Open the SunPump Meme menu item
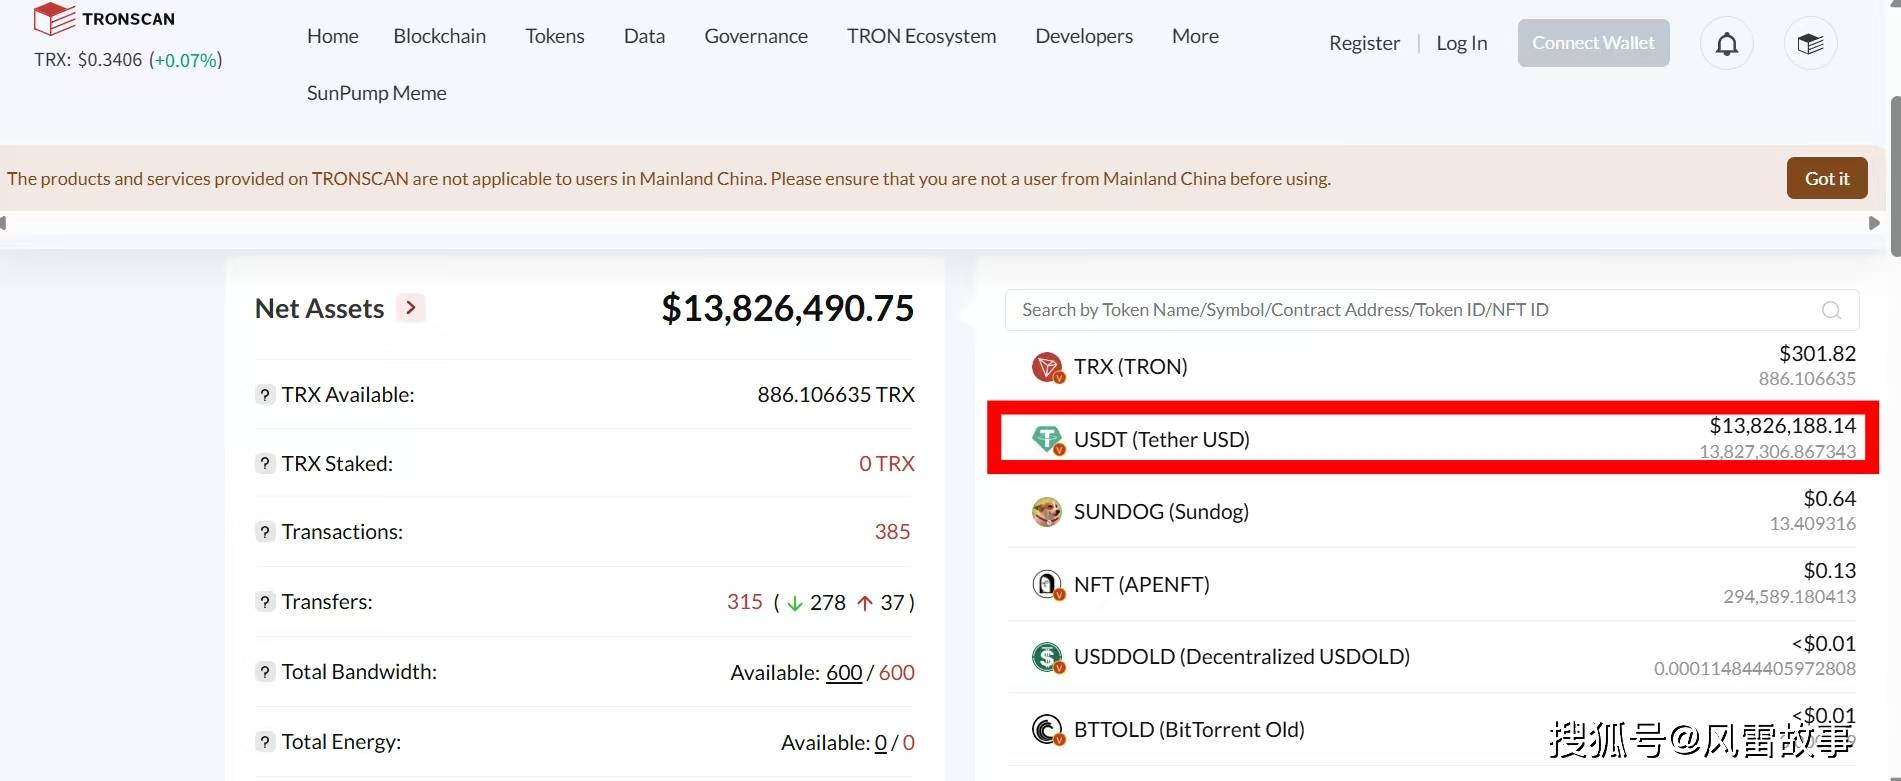The width and height of the screenshot is (1901, 781). (x=377, y=93)
